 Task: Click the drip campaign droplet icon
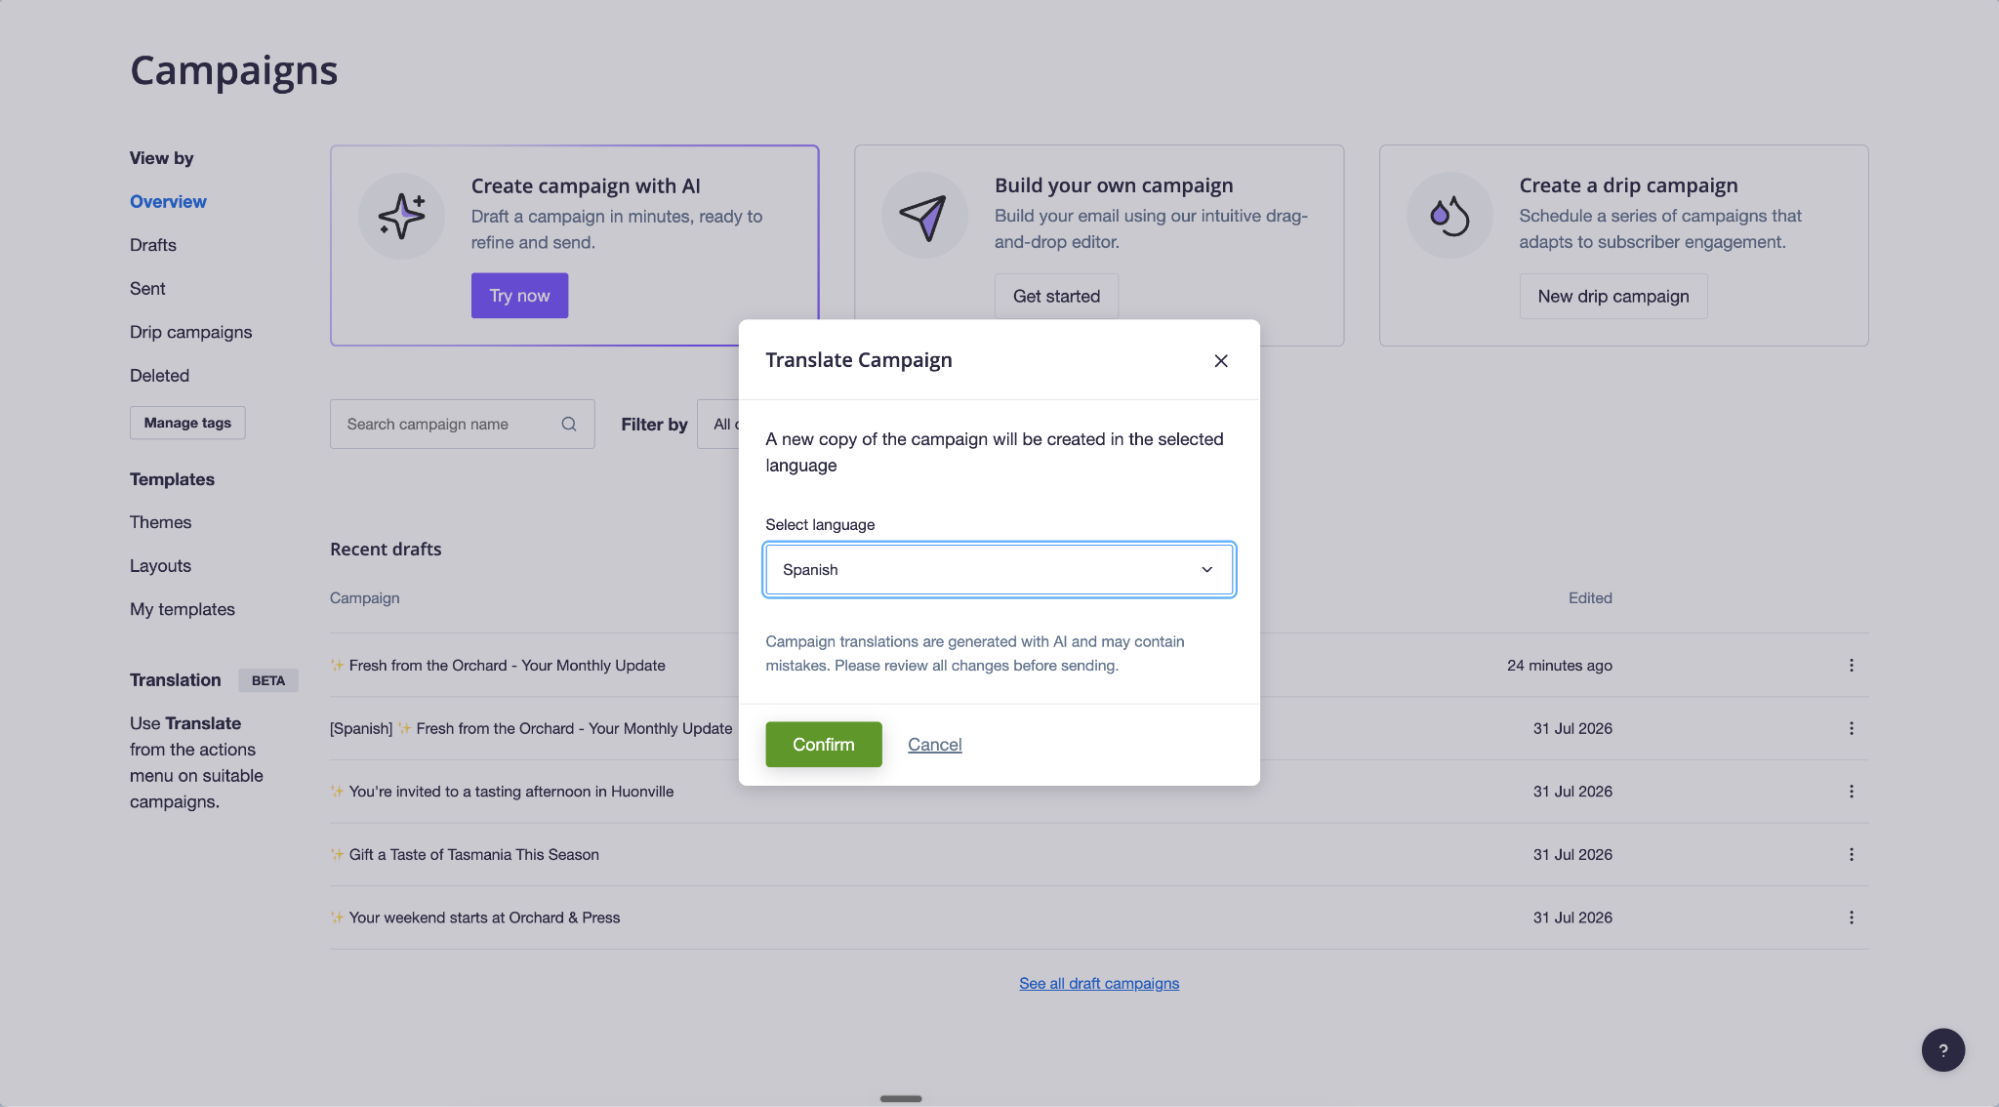1449,216
